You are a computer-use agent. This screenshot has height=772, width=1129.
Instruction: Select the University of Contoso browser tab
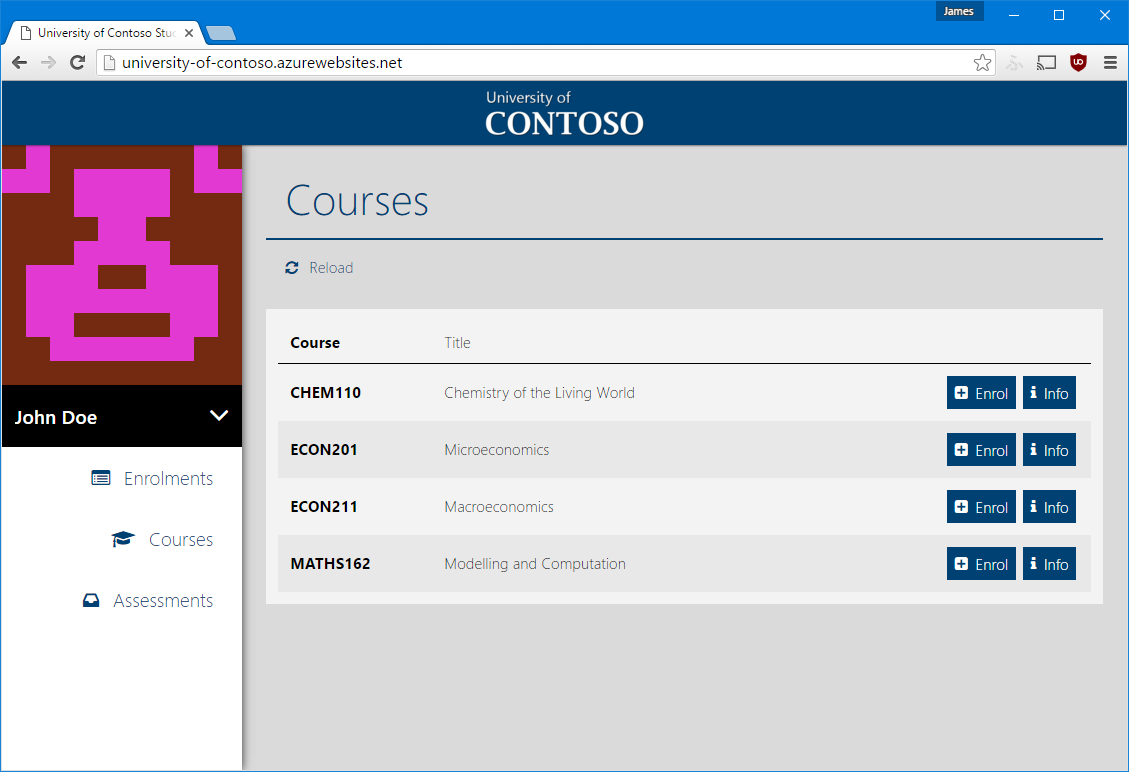tap(104, 33)
